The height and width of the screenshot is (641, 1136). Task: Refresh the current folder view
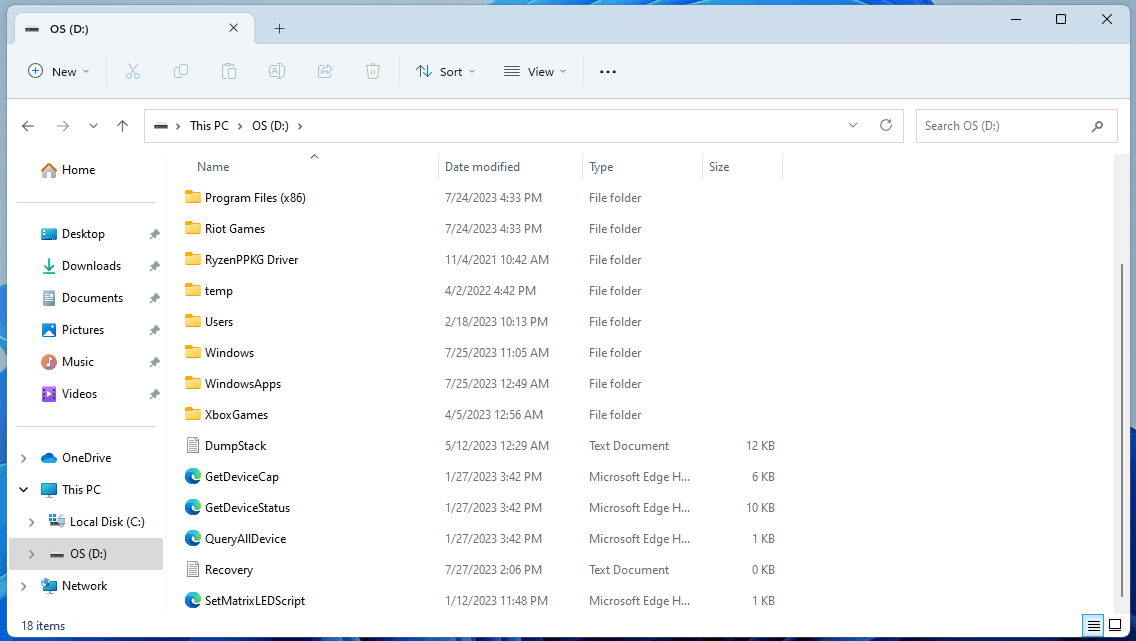click(x=885, y=125)
